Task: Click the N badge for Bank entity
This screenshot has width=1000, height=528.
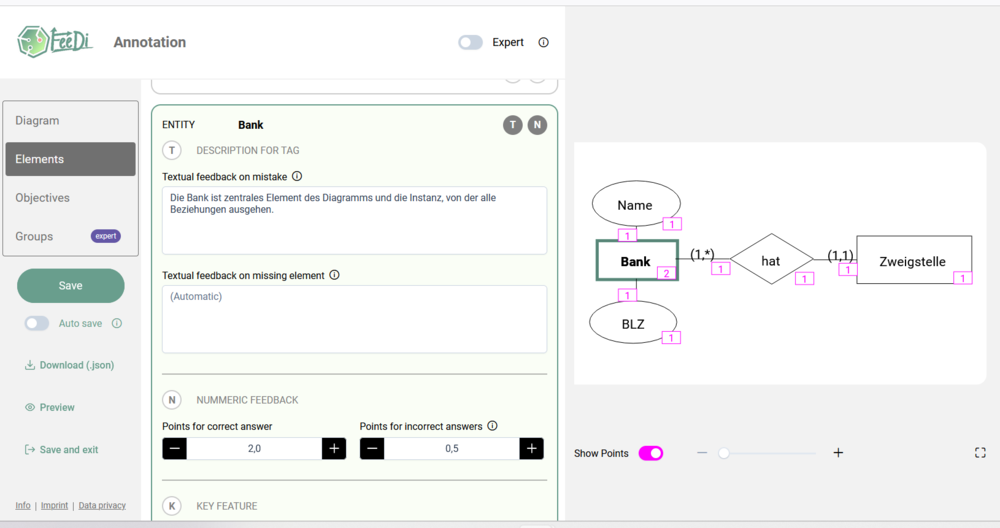Action: coord(537,125)
